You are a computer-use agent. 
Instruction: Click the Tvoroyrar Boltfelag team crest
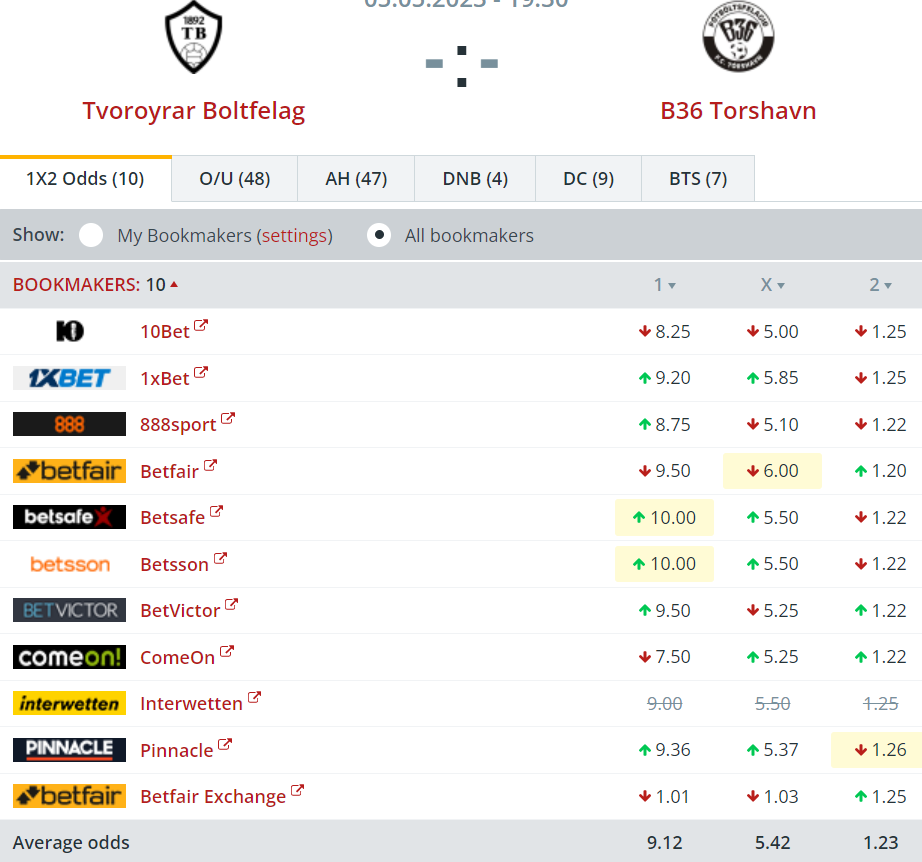pos(193,37)
